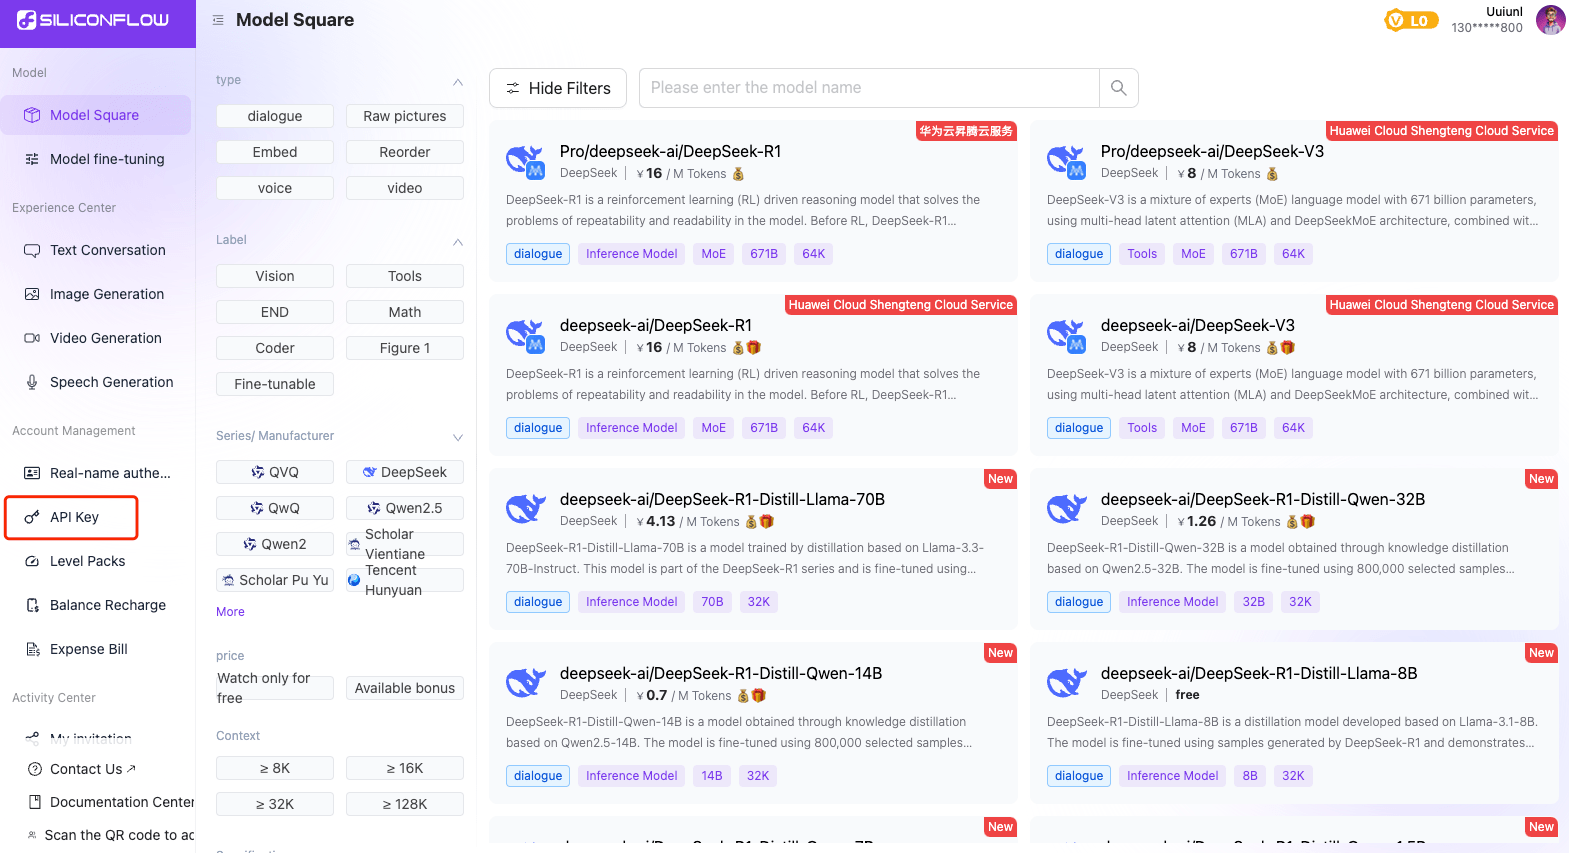Collapse the Label filter section chevron
The width and height of the screenshot is (1569, 853).
point(458,242)
